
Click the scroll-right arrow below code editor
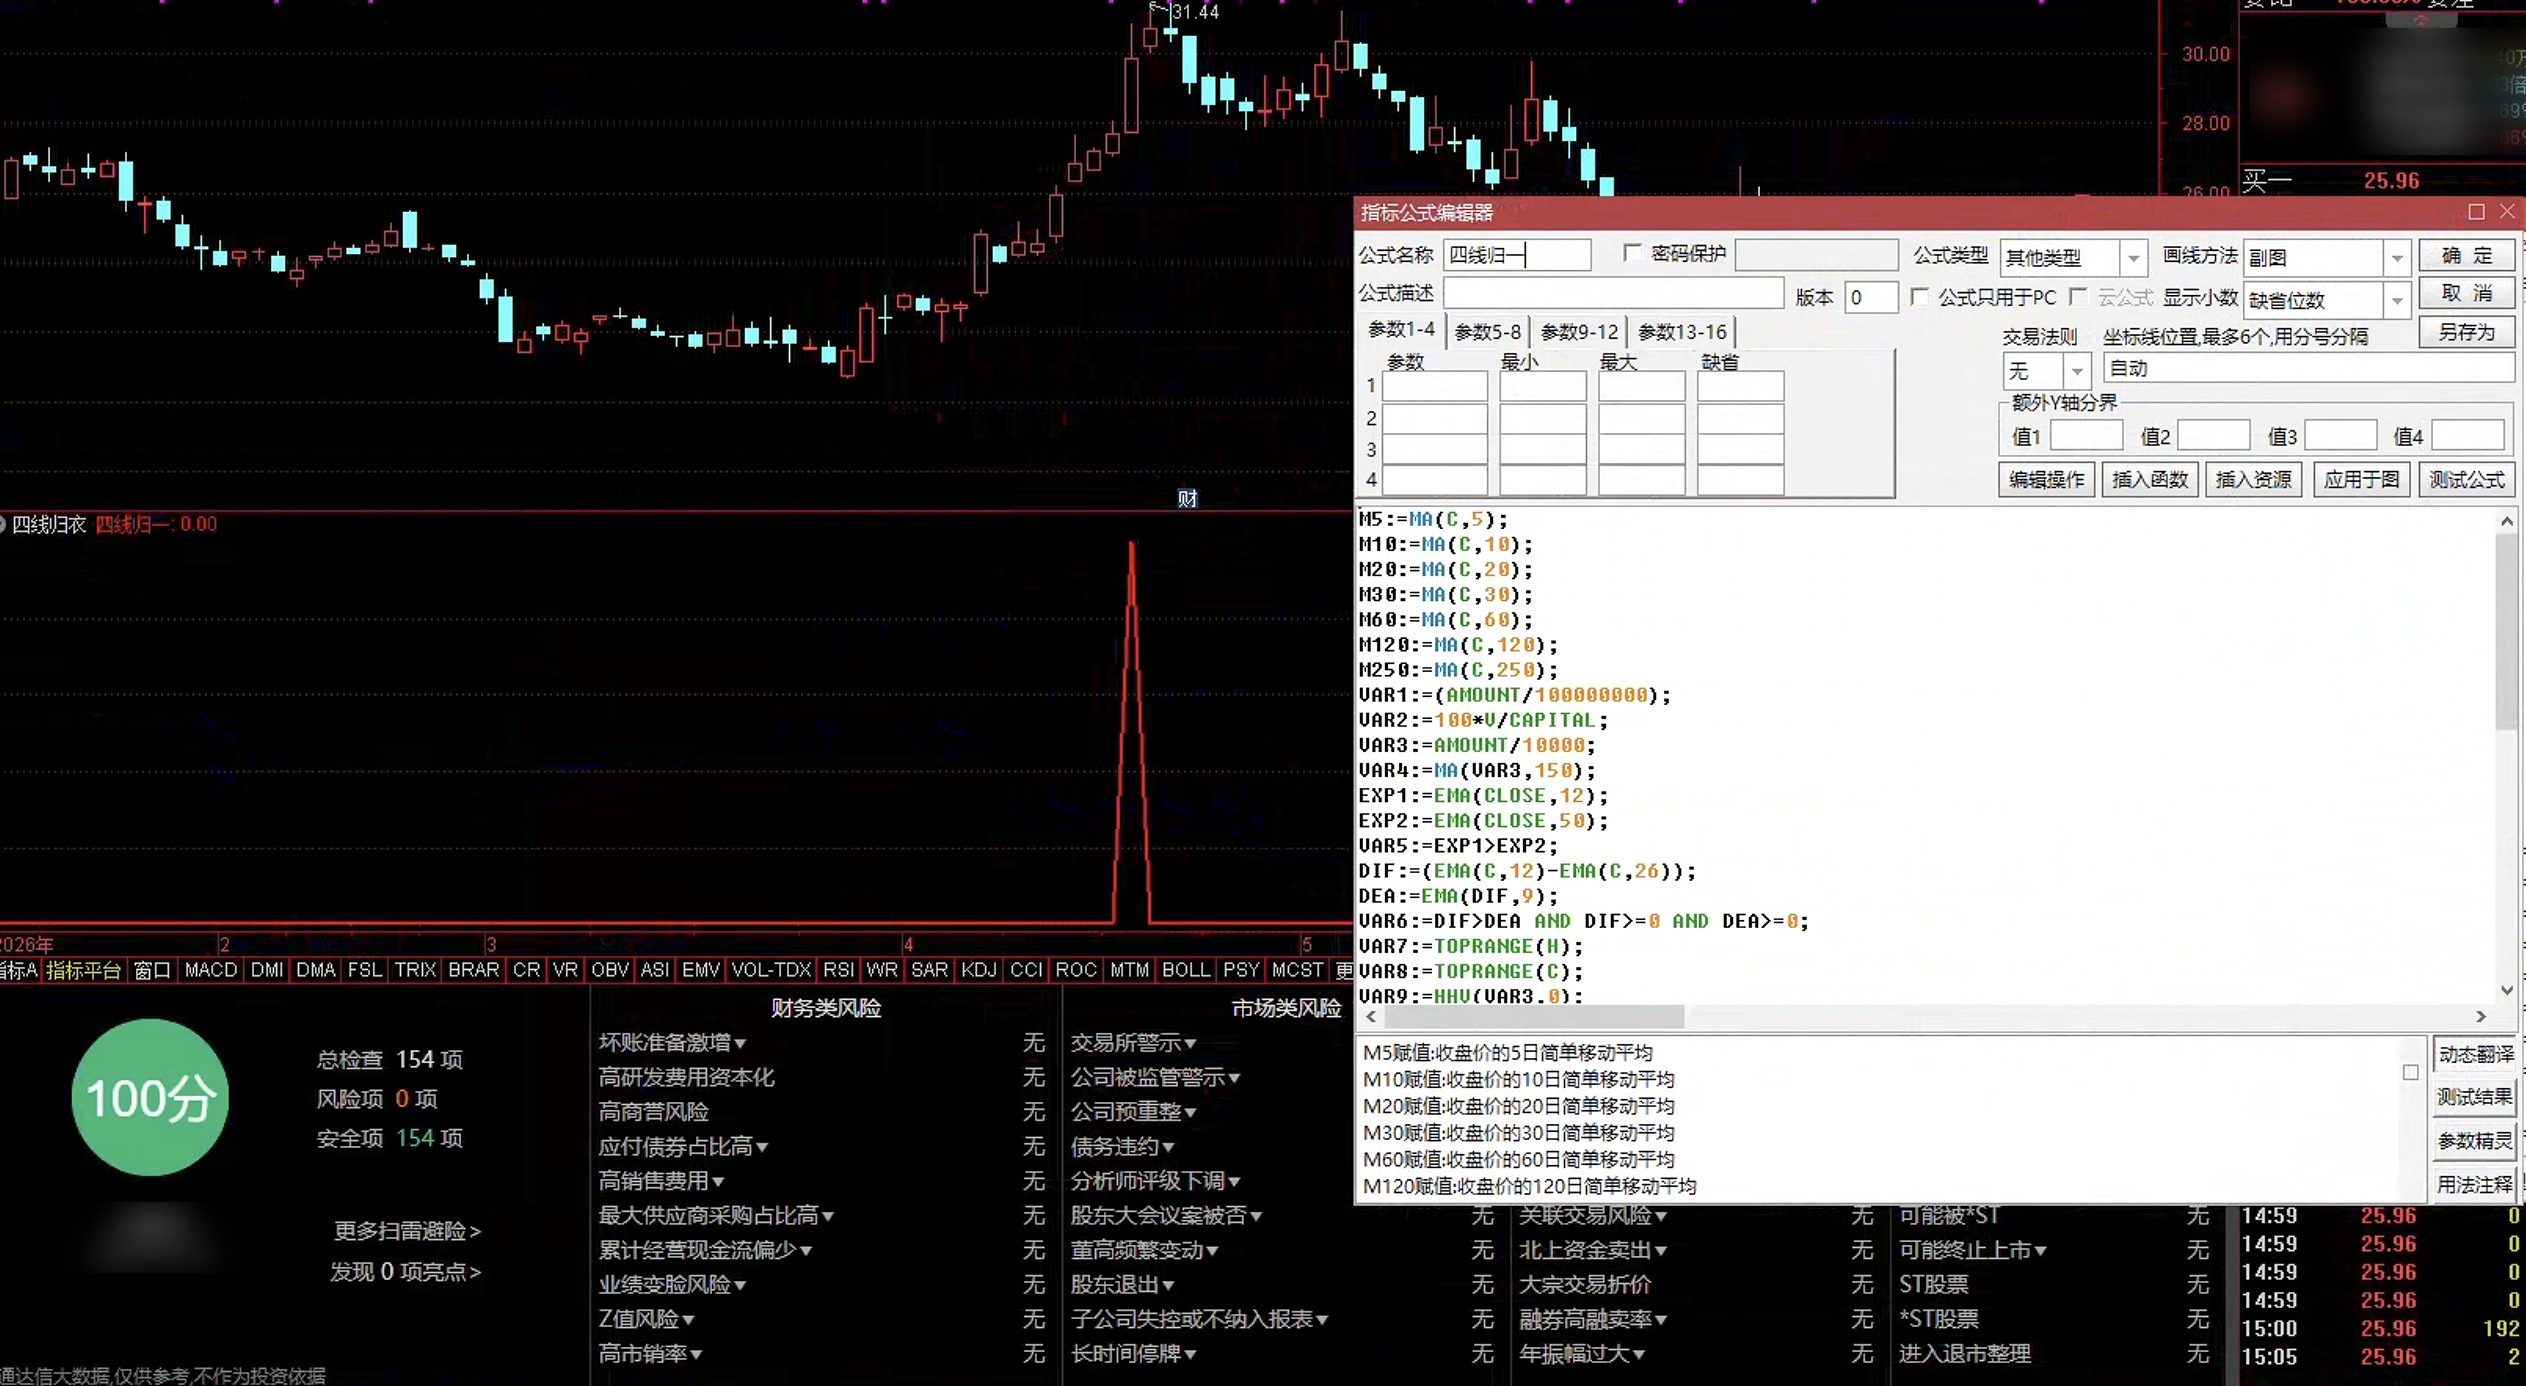pyautogui.click(x=2481, y=1016)
